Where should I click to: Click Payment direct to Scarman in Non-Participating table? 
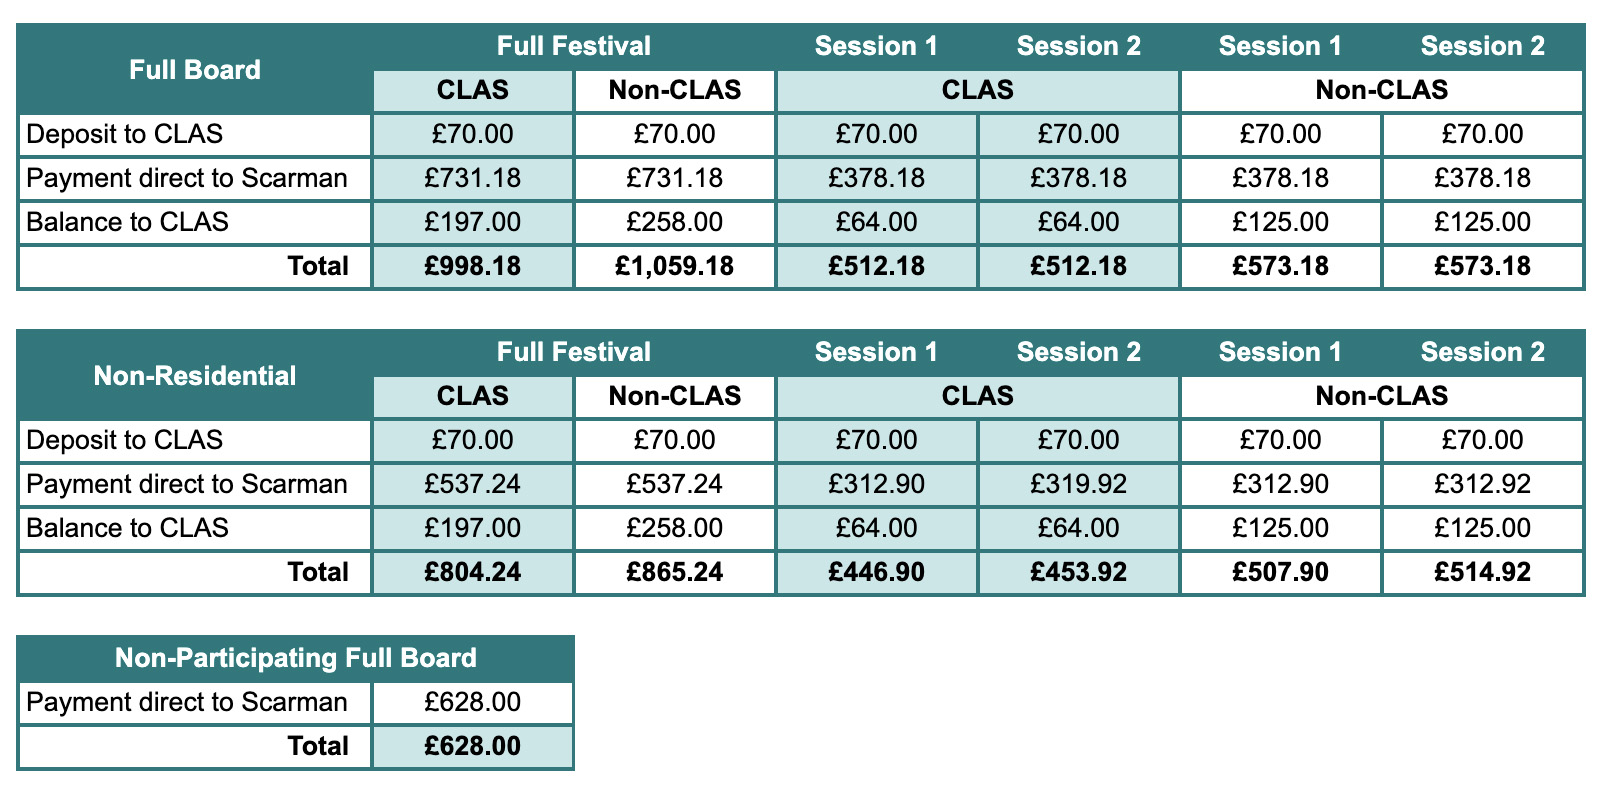pyautogui.click(x=187, y=702)
